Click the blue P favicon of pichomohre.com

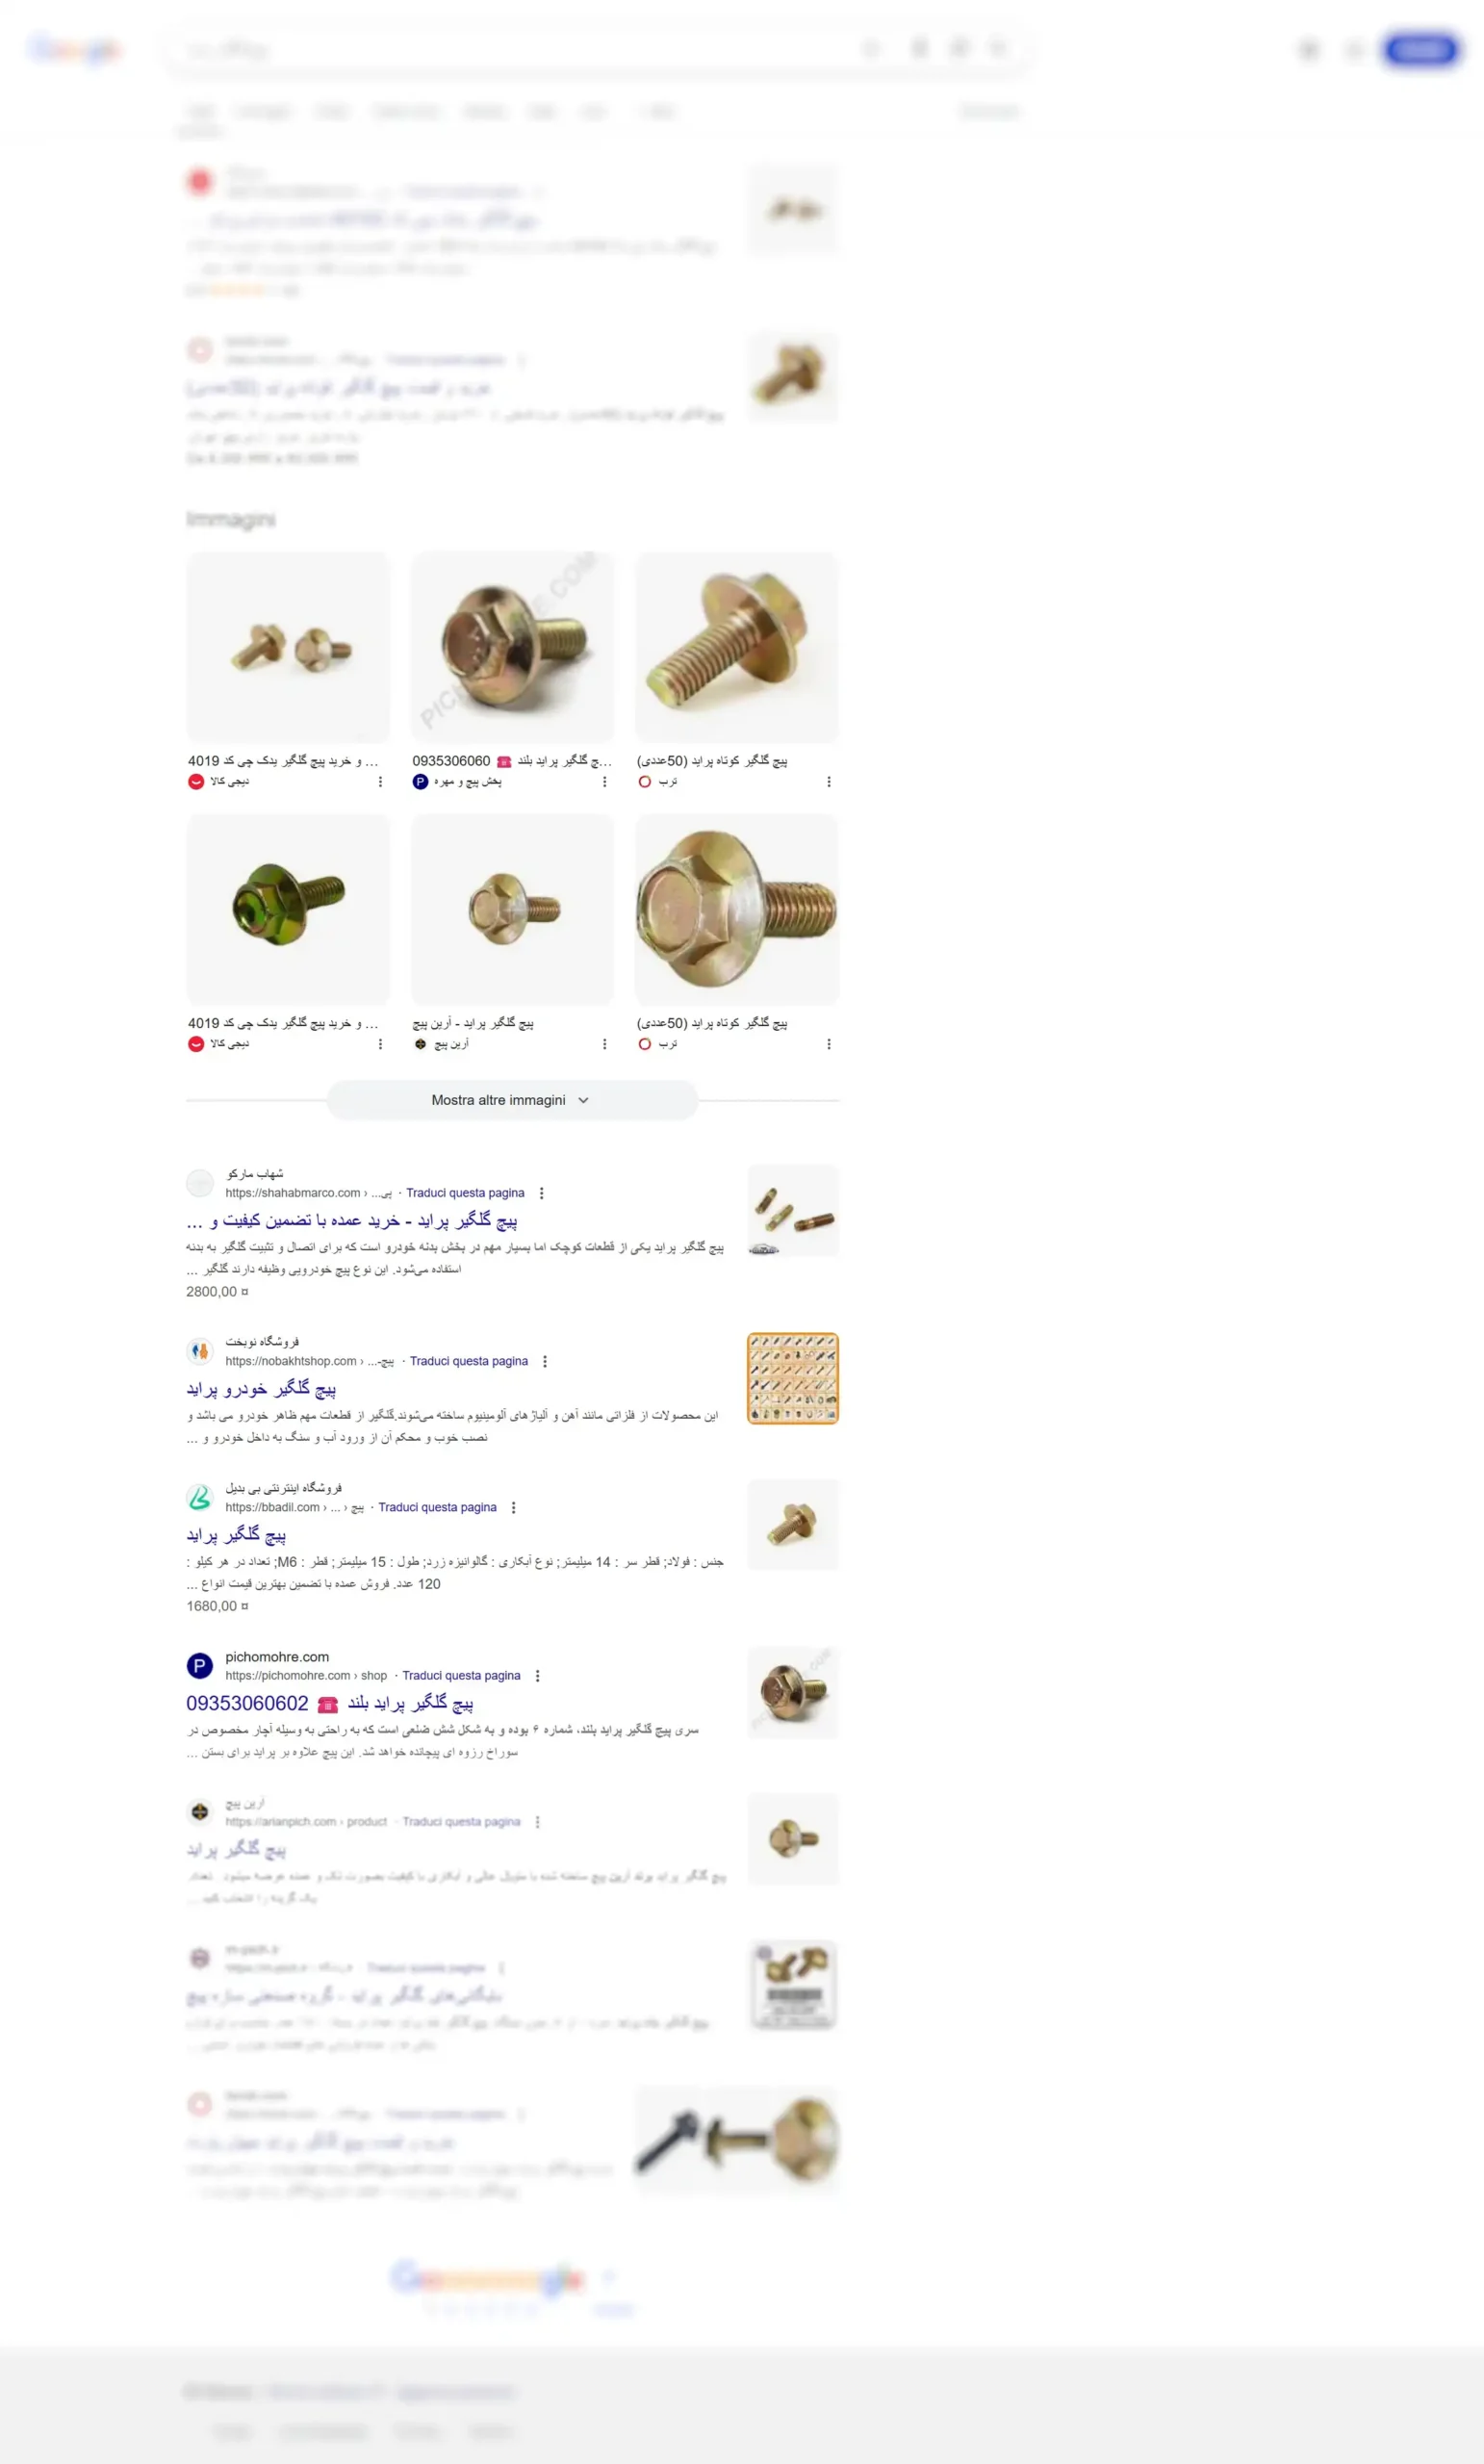click(200, 1665)
